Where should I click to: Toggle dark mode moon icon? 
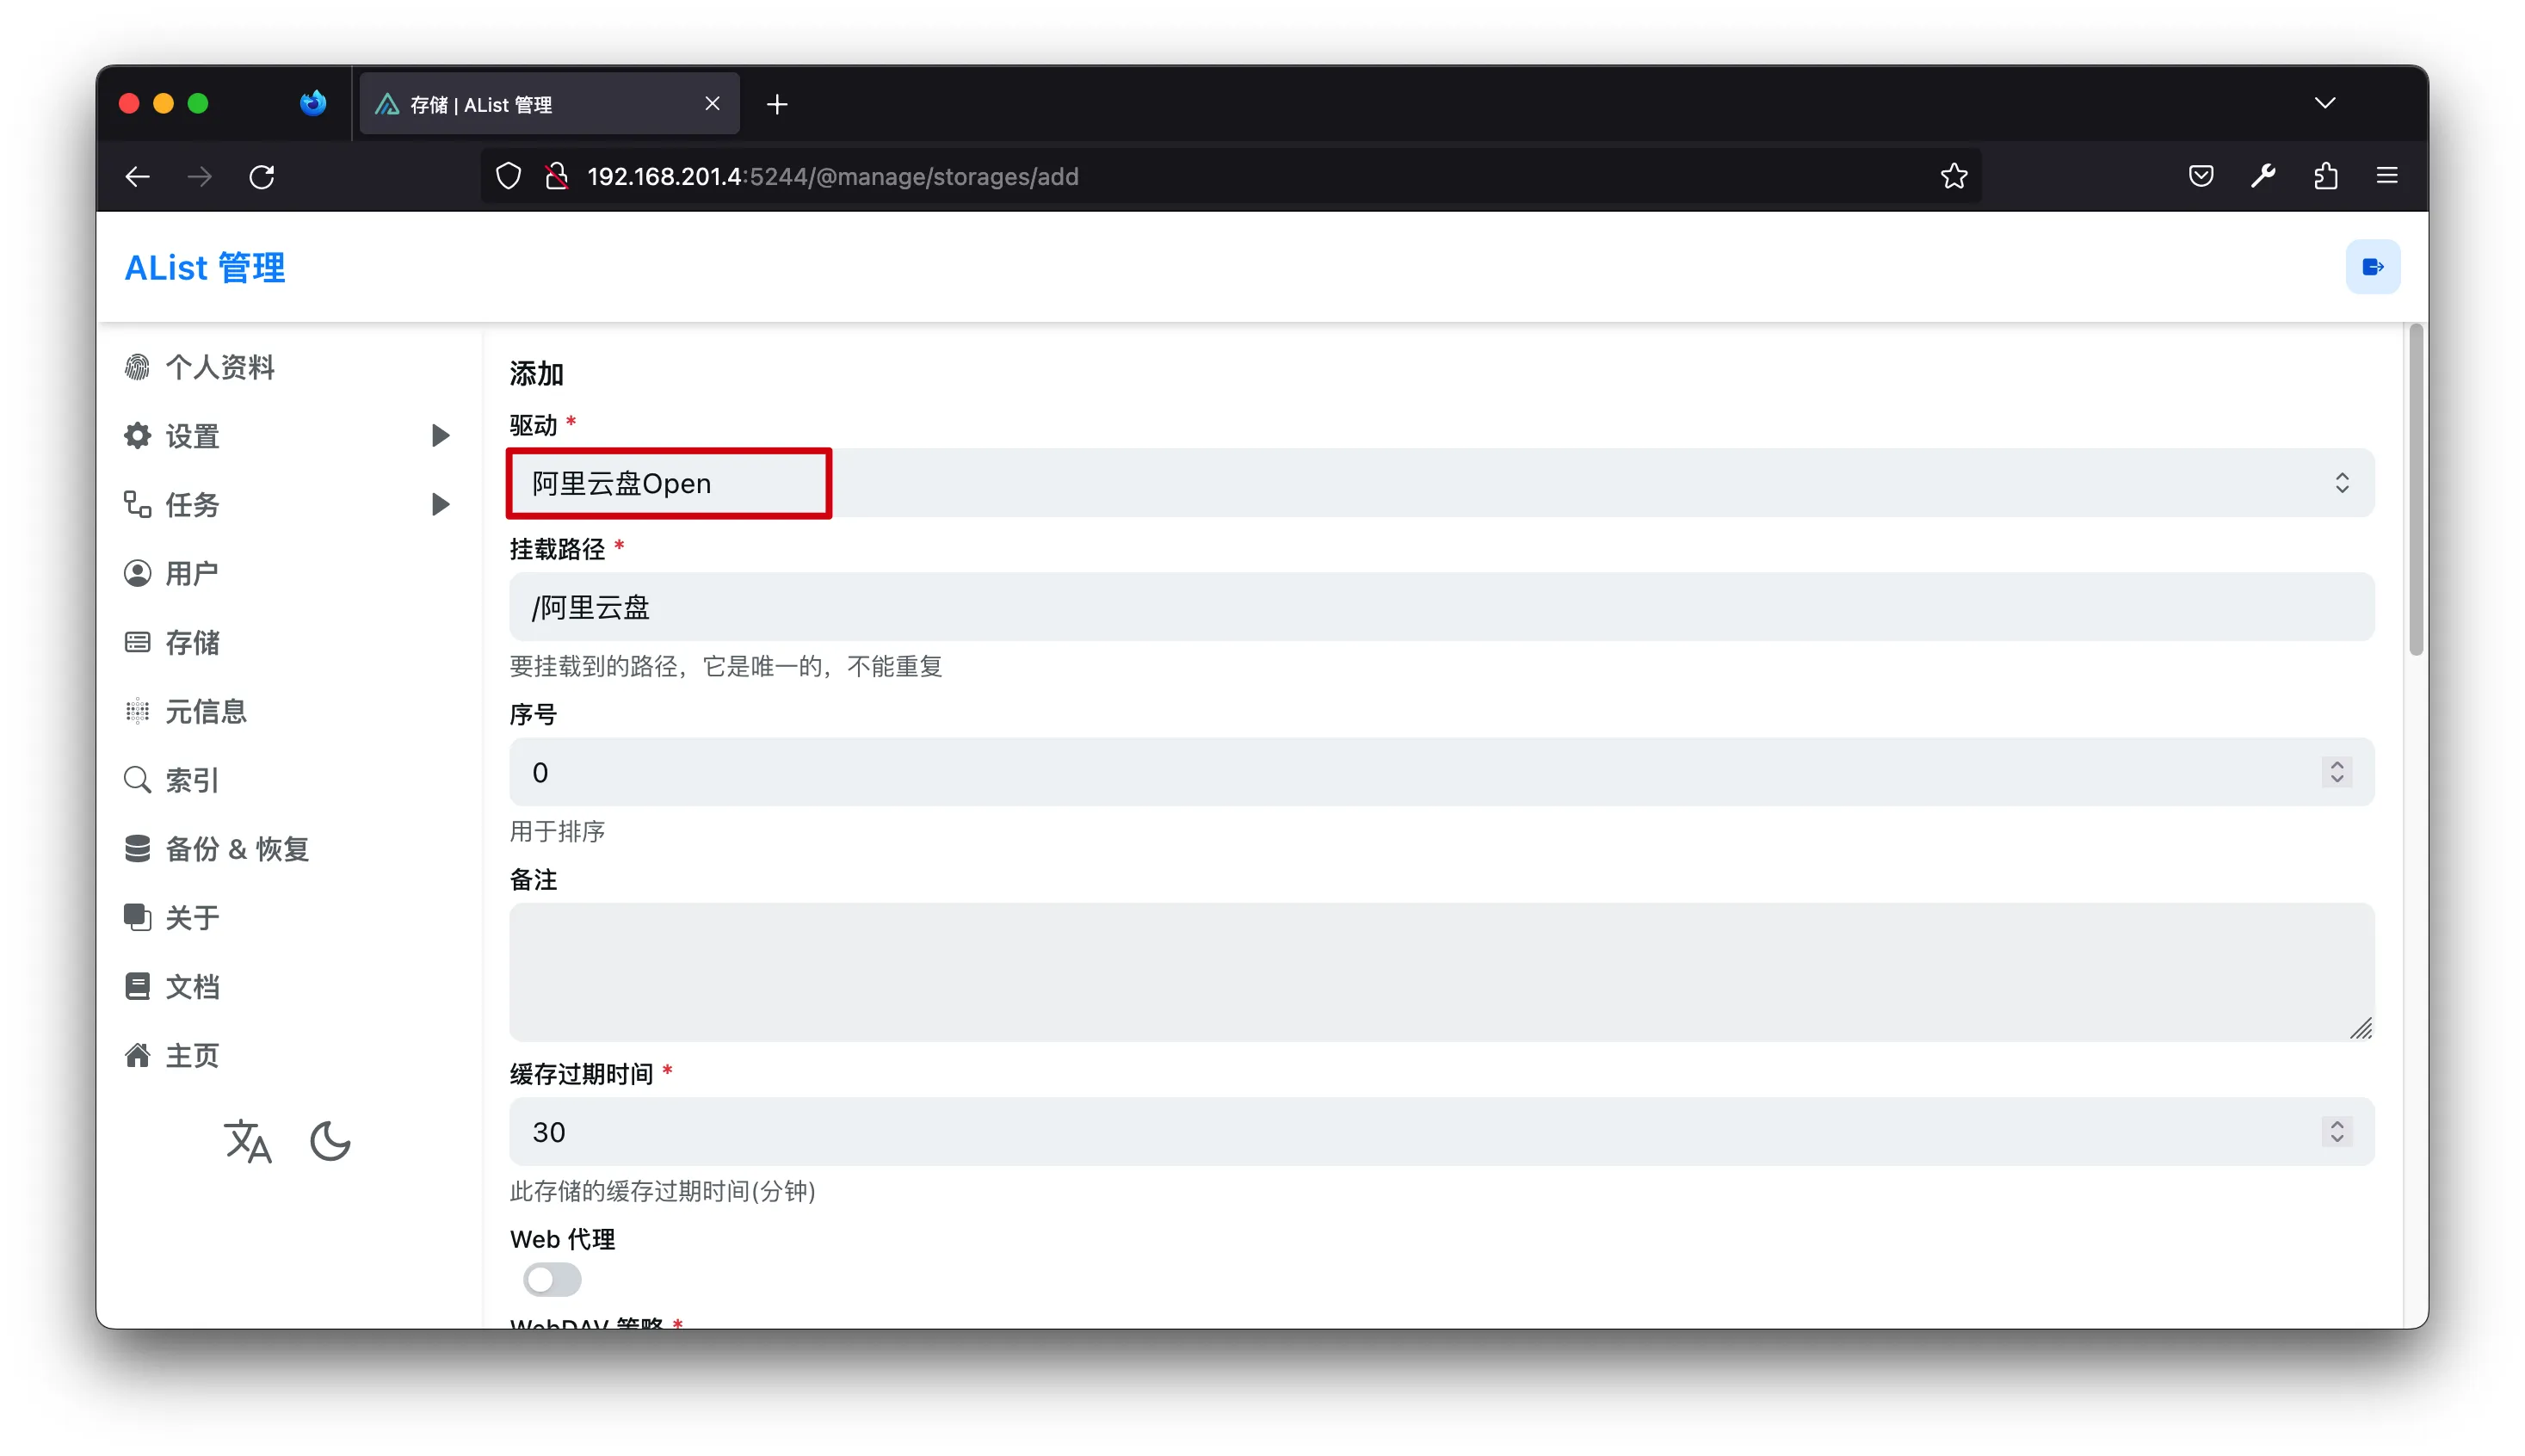330,1141
